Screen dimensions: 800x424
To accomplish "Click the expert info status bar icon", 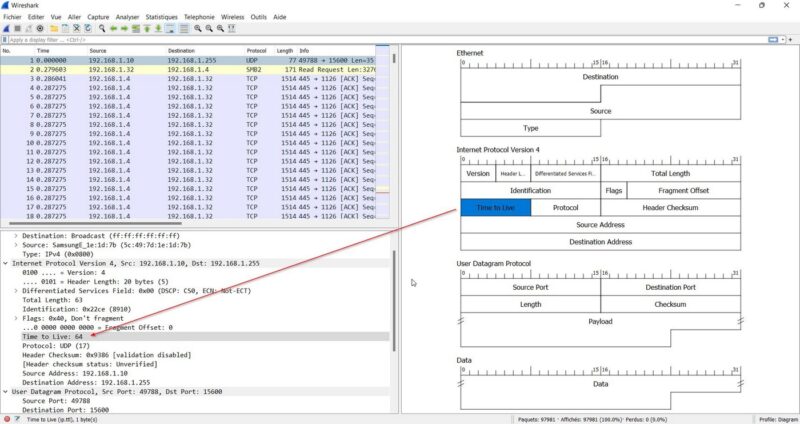I will (x=6, y=418).
